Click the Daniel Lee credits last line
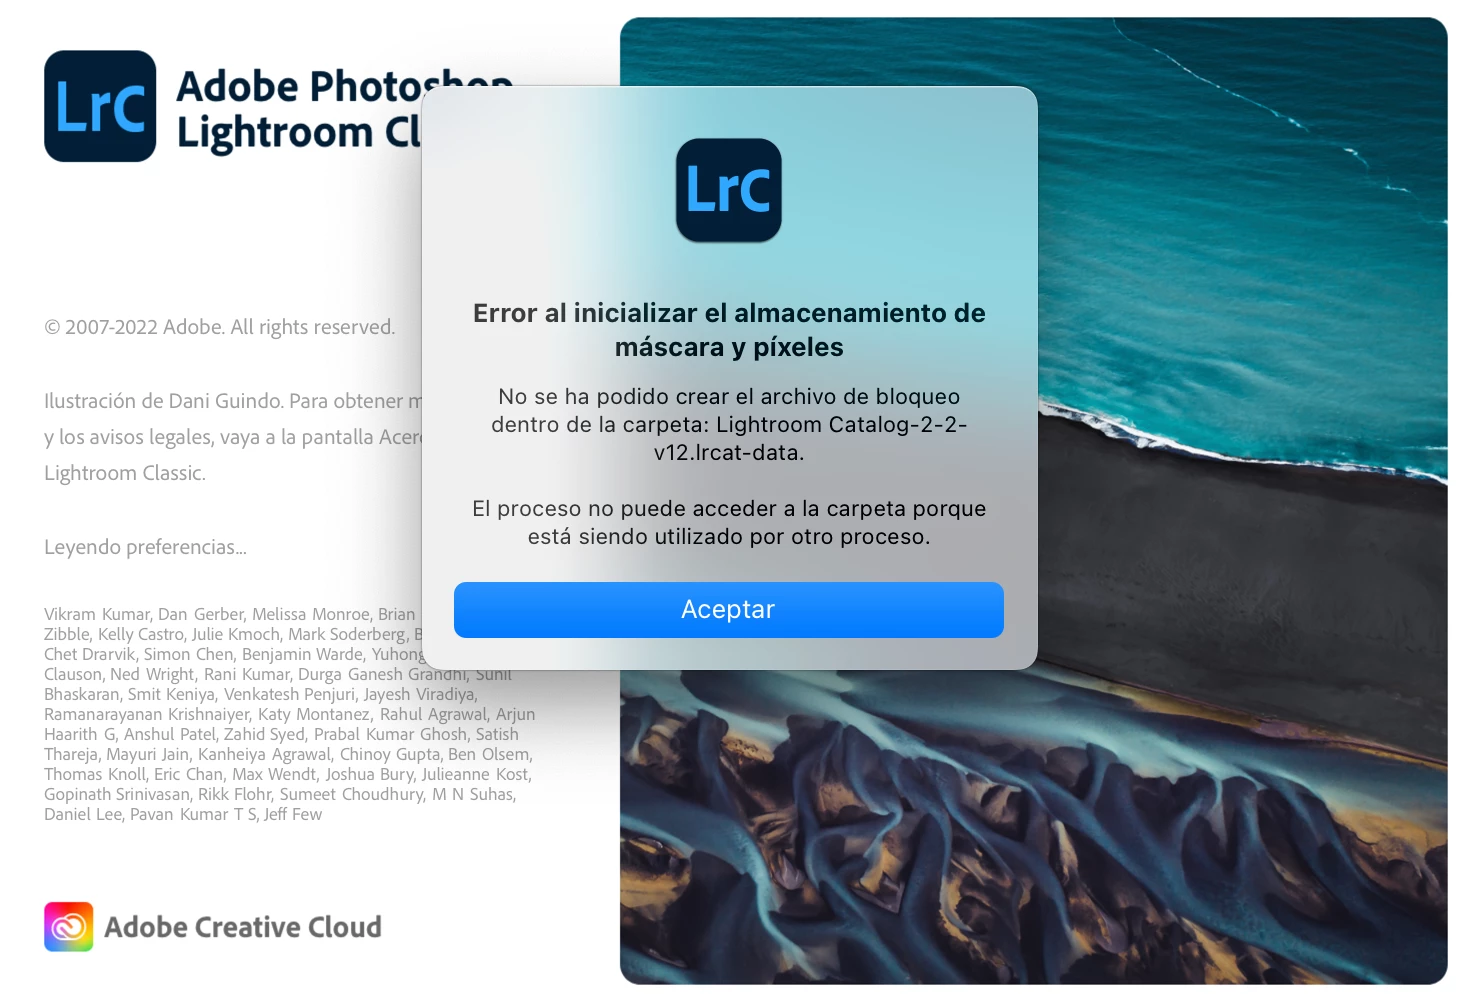 click(x=183, y=814)
